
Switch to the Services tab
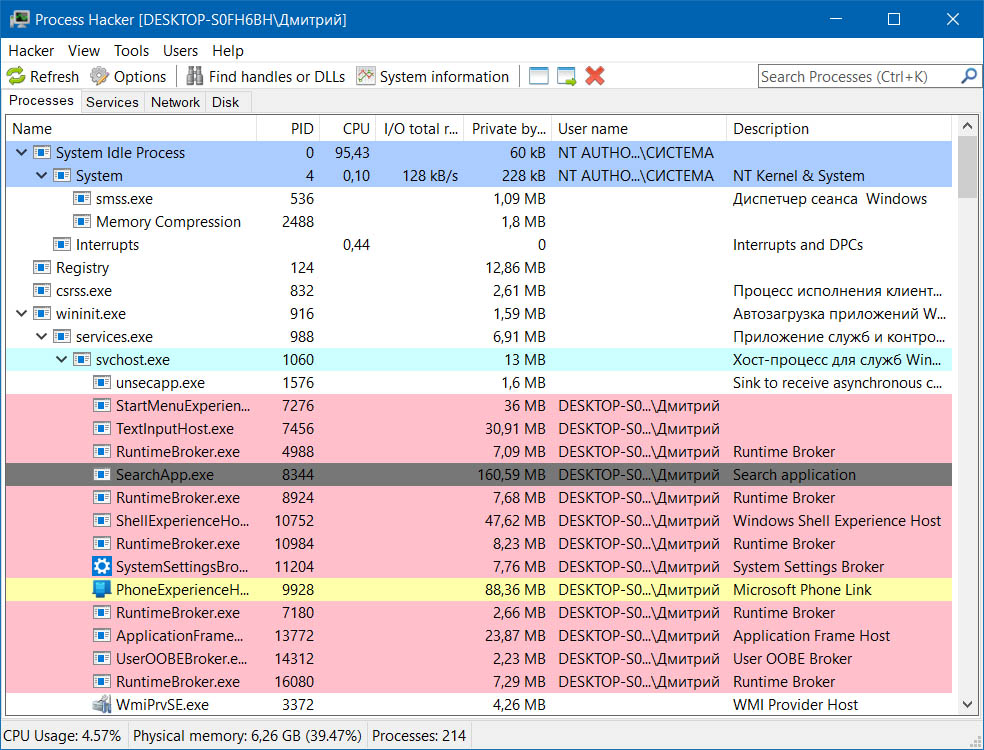112,102
